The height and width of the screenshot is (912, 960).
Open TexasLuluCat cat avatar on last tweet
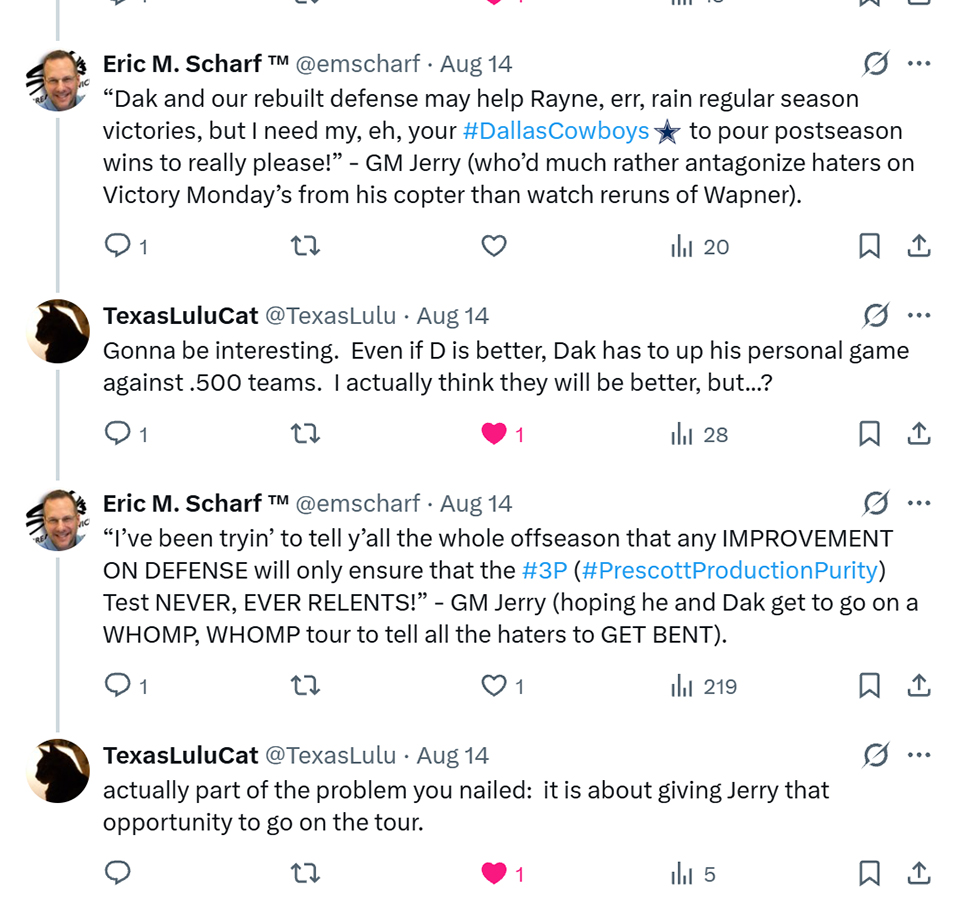point(58,771)
